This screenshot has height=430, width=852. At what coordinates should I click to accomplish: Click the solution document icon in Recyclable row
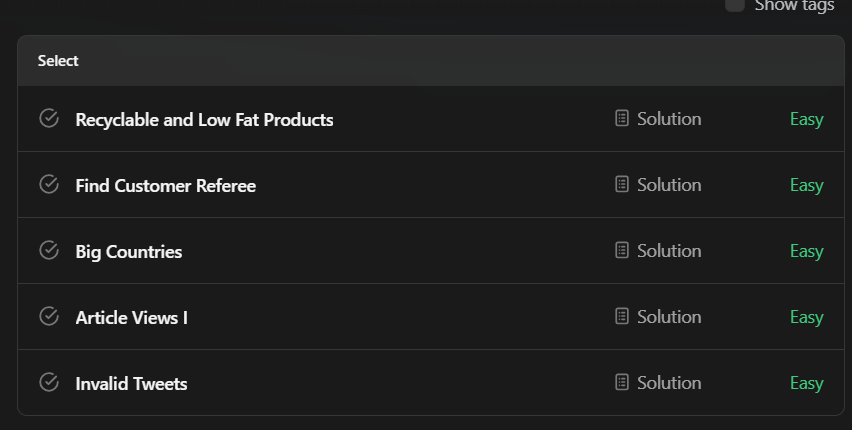click(622, 118)
